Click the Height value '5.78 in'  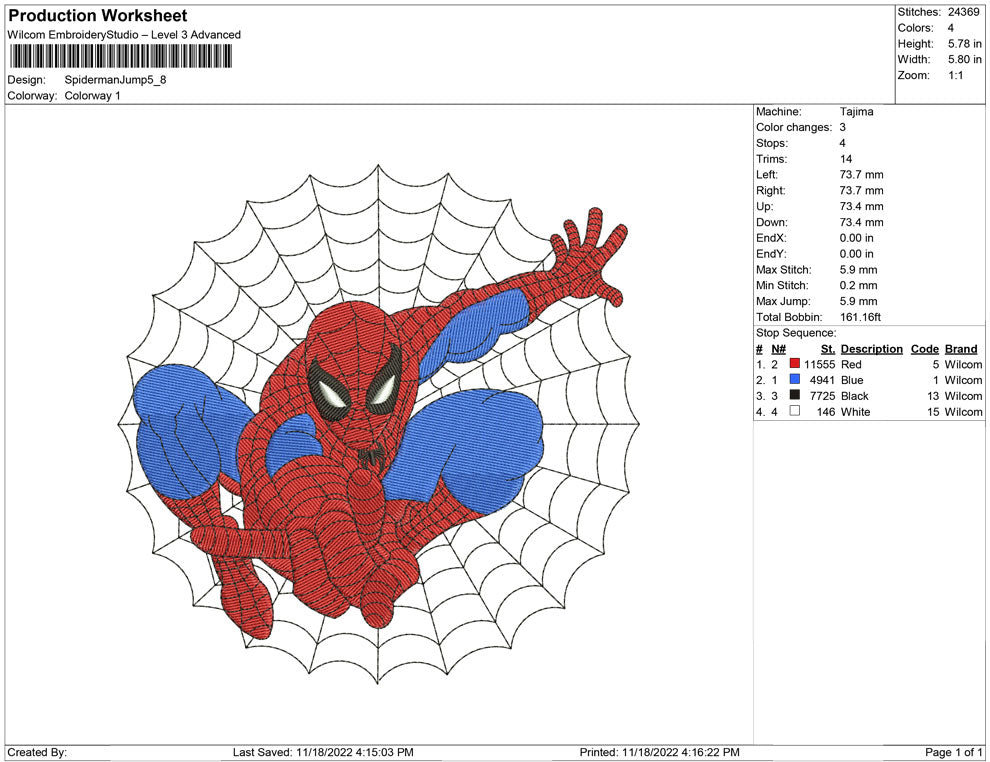(965, 44)
